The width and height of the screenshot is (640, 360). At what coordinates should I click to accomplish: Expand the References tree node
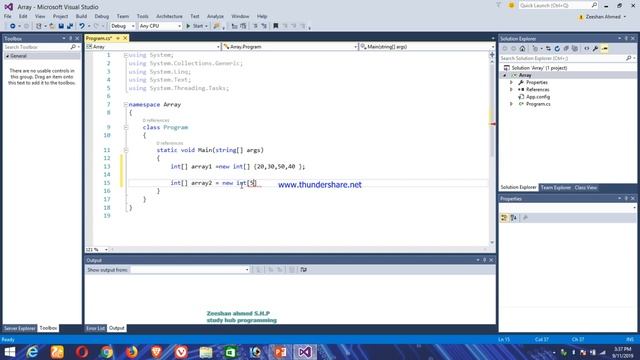tap(511, 89)
